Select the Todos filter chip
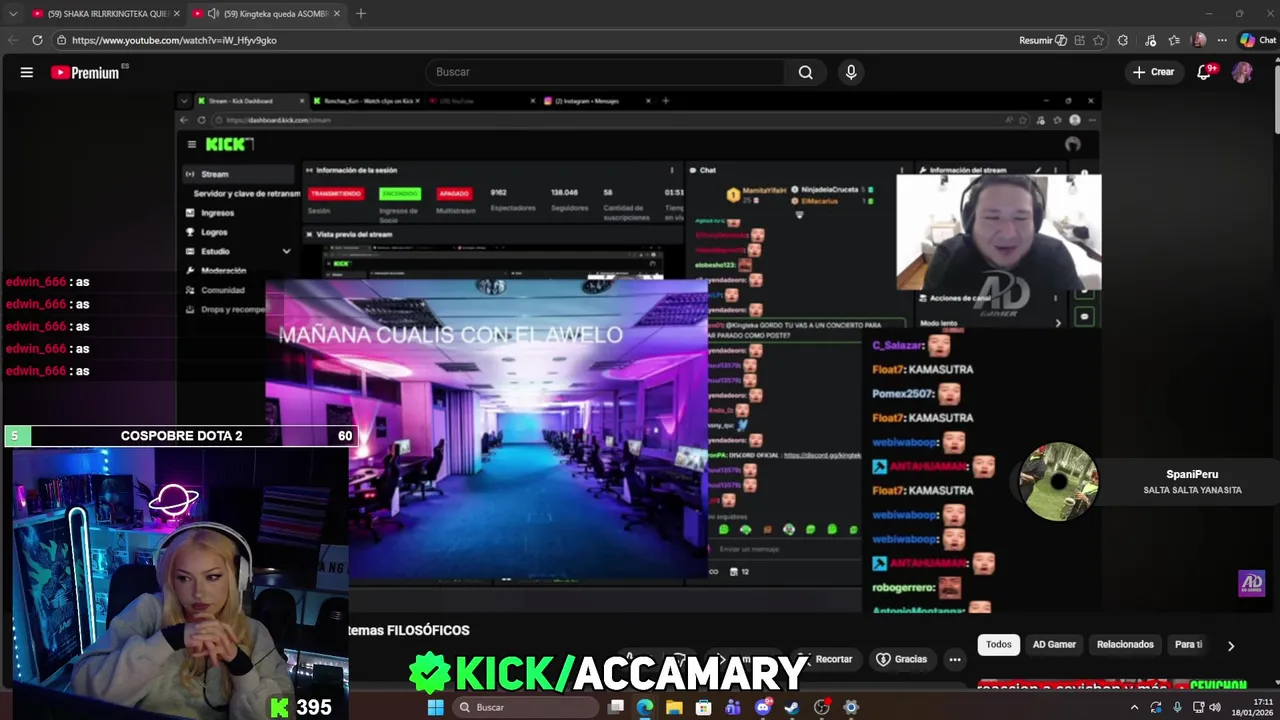 pos(999,644)
